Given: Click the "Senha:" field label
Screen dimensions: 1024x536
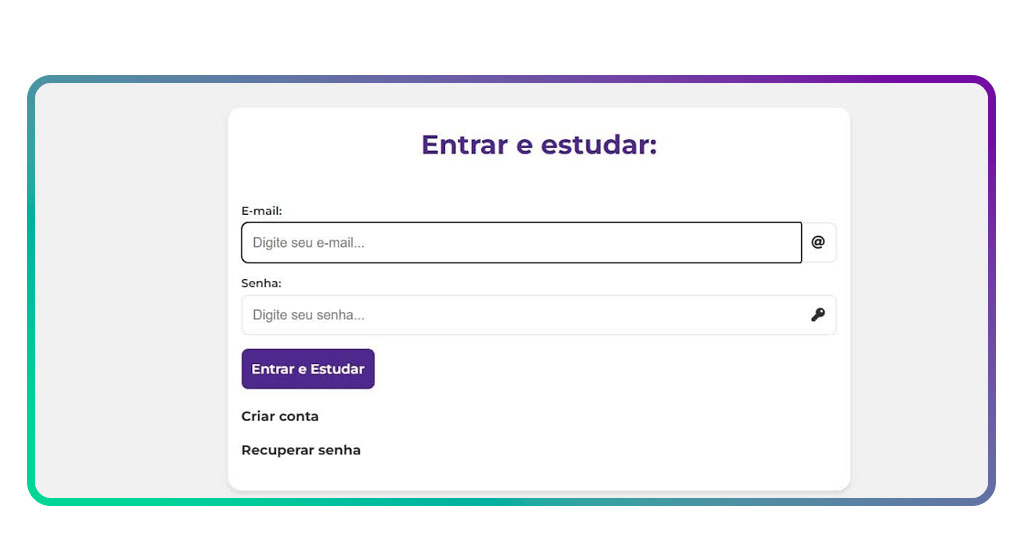Looking at the screenshot, I should tap(261, 283).
